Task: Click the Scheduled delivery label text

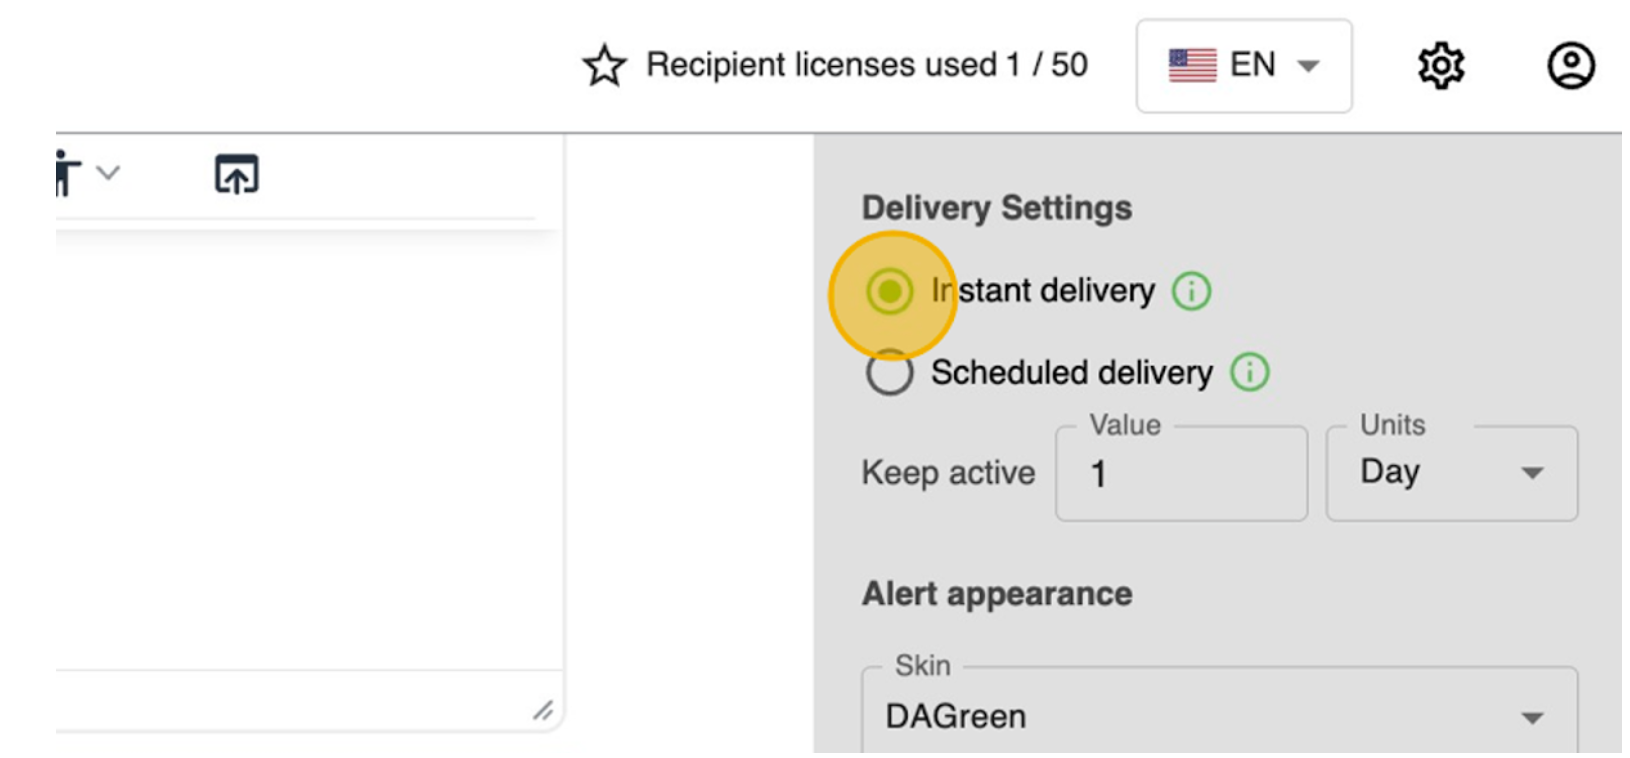Action: (x=1071, y=373)
